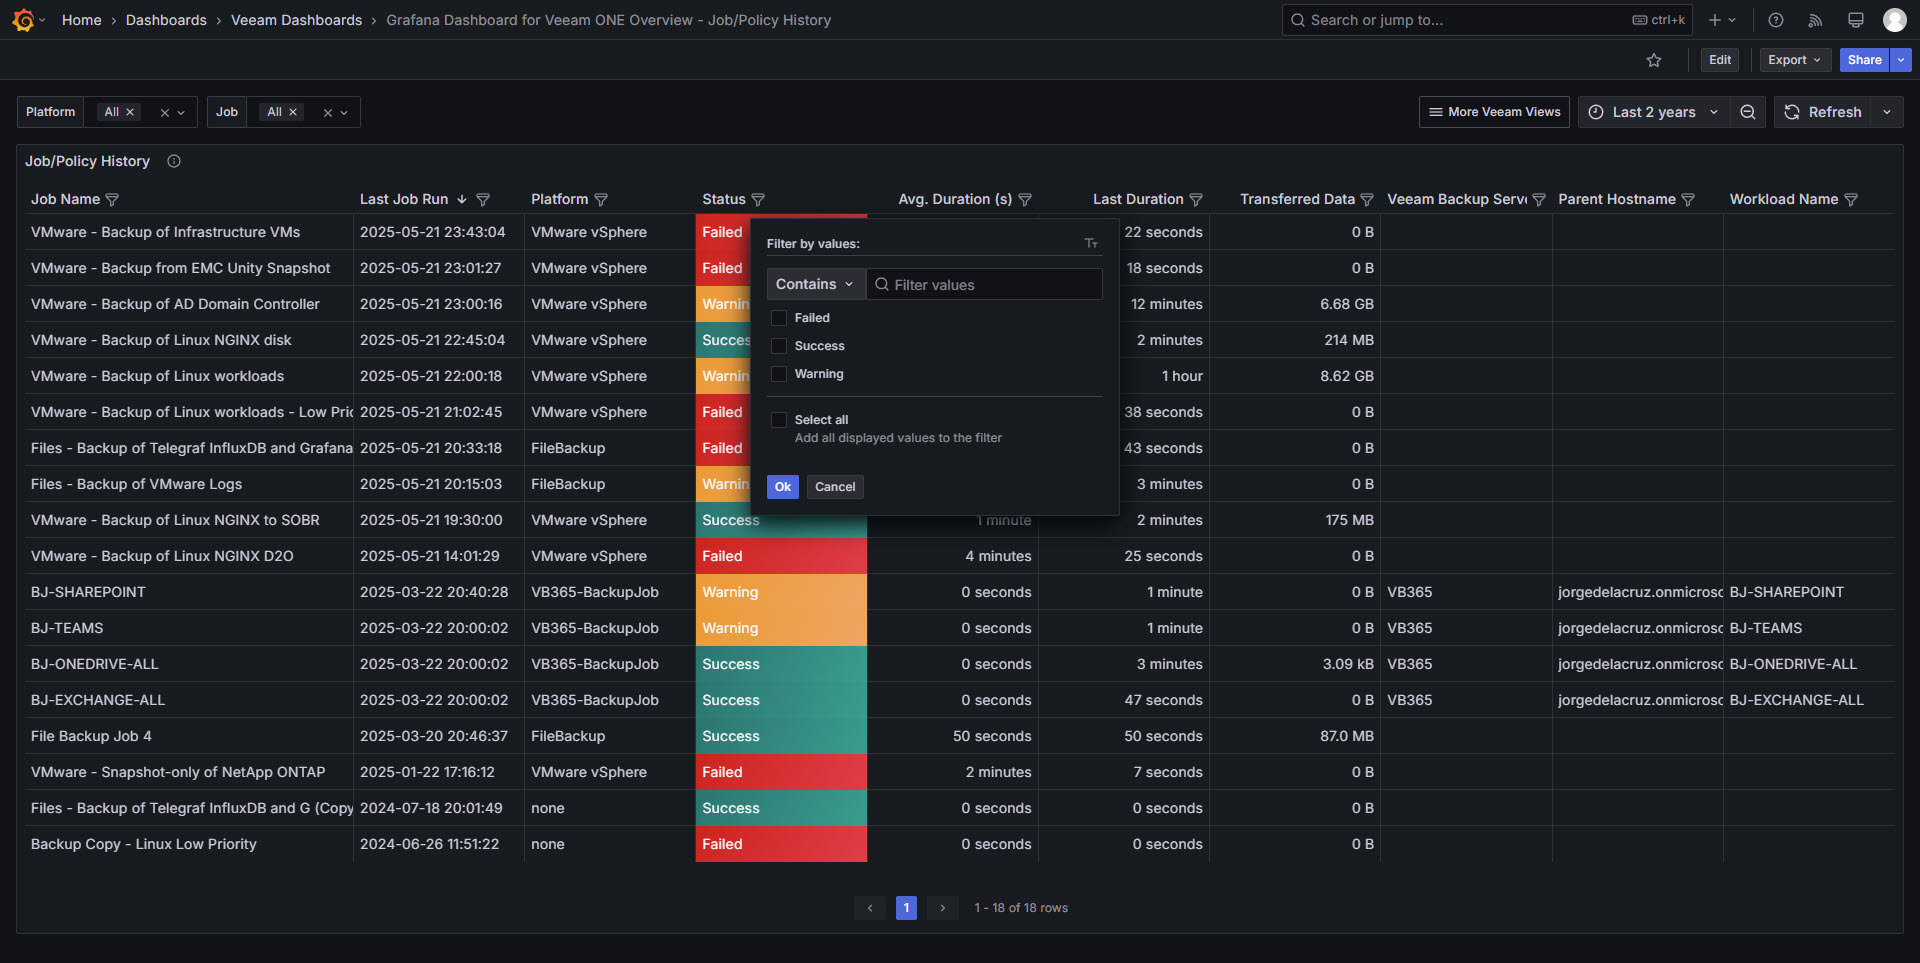1920x963 pixels.
Task: Open More Veeam Views menu
Action: [x=1494, y=112]
